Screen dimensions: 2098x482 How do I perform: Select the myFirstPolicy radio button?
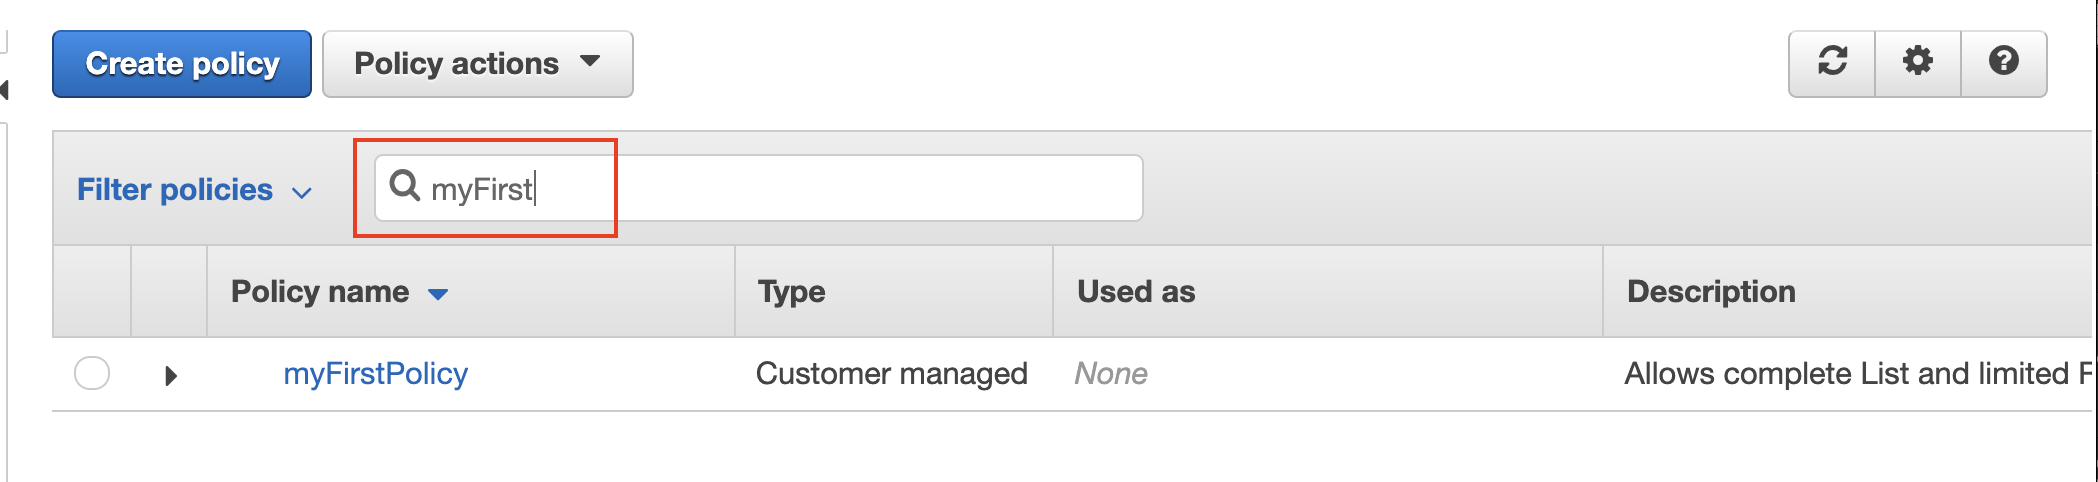point(92,373)
